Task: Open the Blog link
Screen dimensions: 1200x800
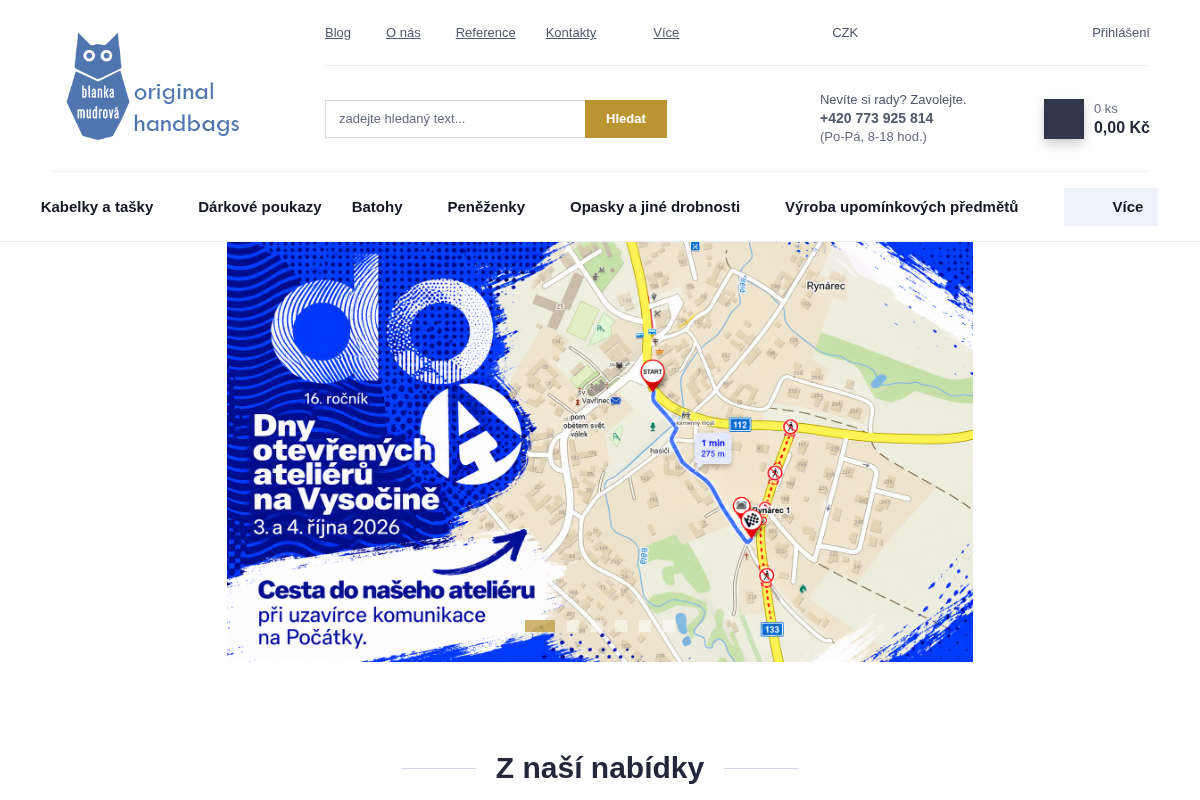Action: [x=338, y=33]
